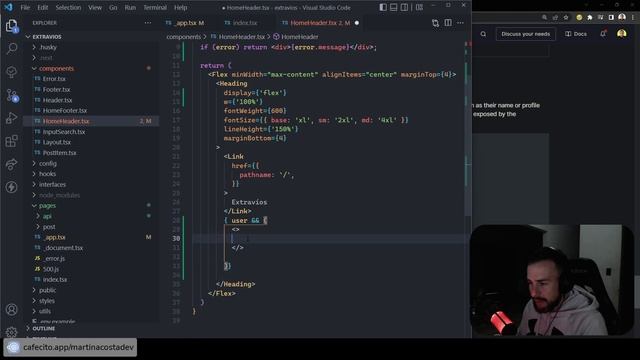Expand the .husky folder
Image resolution: width=640 pixels, height=360 pixels.
(x=48, y=47)
